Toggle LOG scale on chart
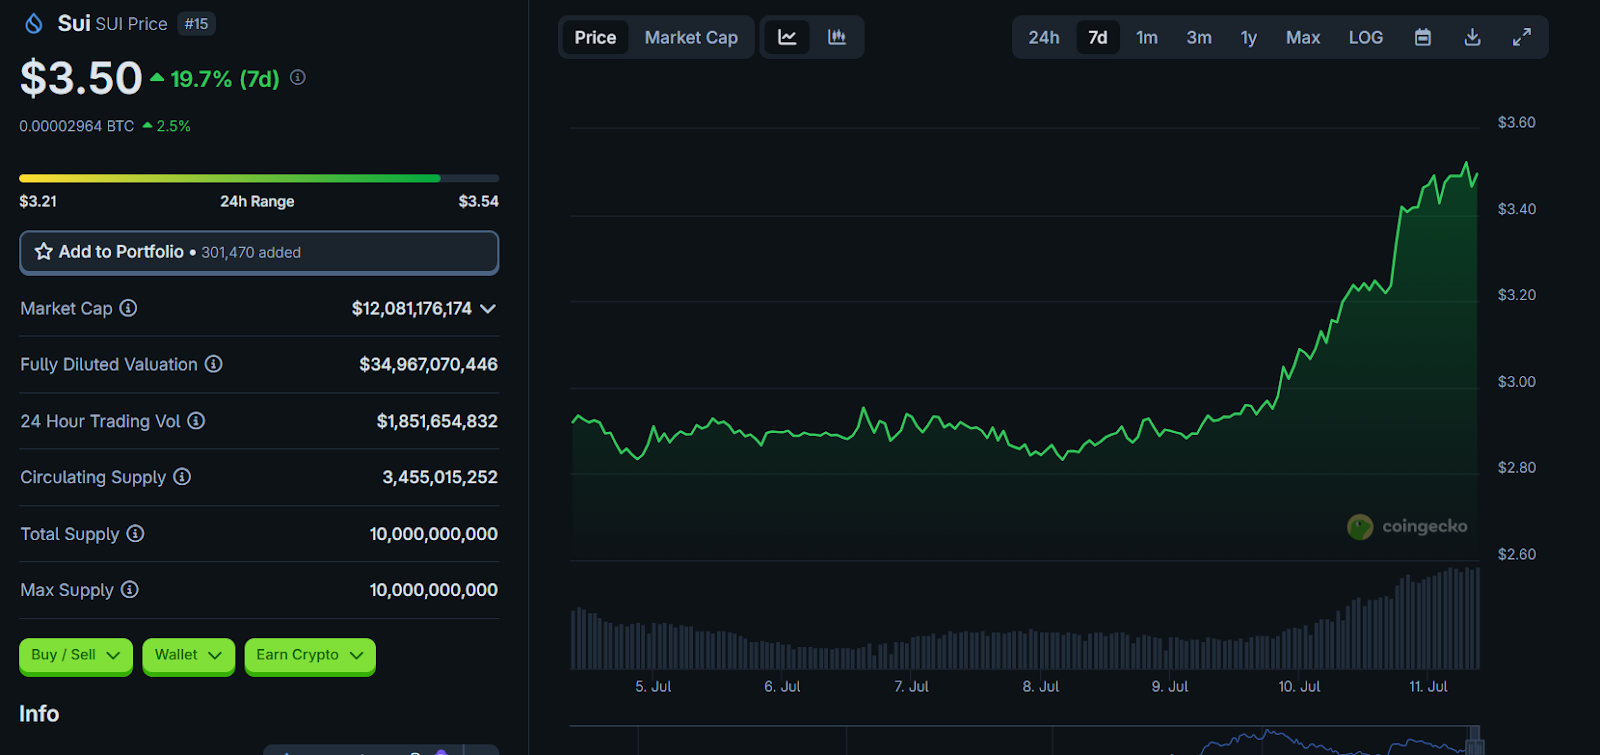1600x755 pixels. point(1366,37)
